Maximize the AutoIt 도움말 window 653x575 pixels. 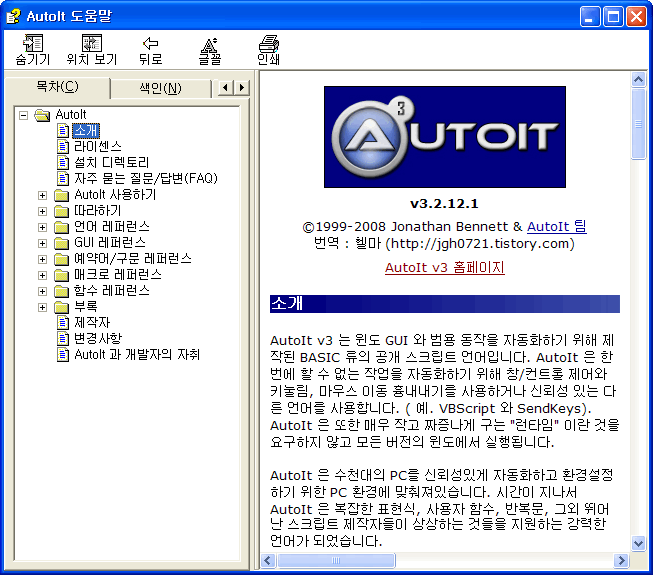613,16
